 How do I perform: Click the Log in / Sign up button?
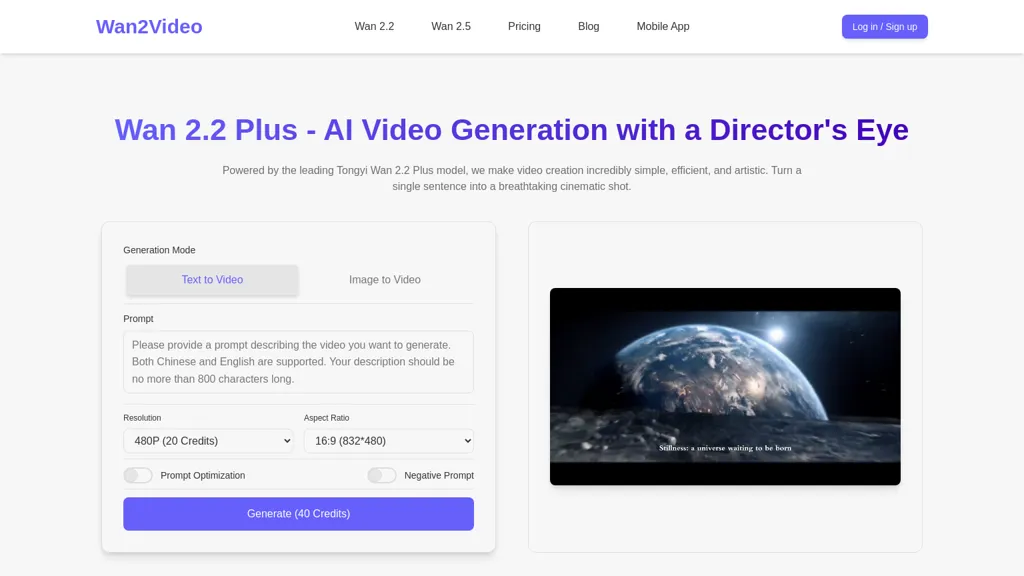(884, 27)
